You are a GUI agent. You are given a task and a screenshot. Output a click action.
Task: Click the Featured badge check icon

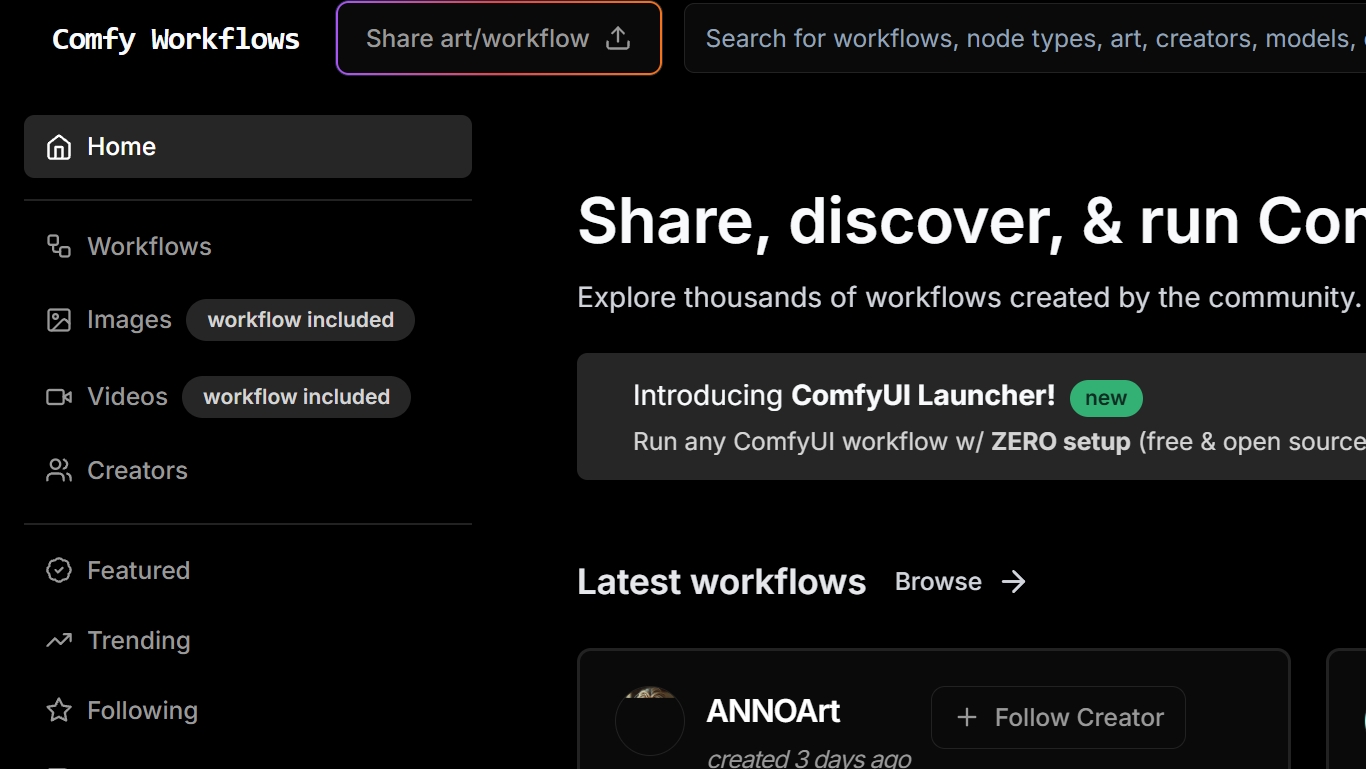point(59,570)
